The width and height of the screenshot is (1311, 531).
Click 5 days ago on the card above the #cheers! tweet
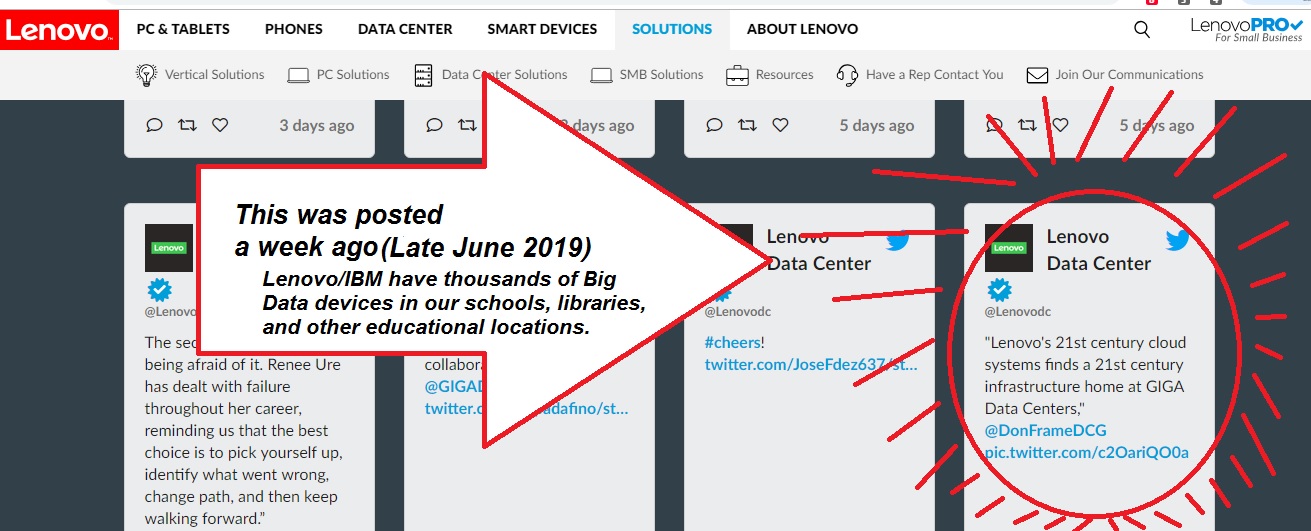(877, 125)
